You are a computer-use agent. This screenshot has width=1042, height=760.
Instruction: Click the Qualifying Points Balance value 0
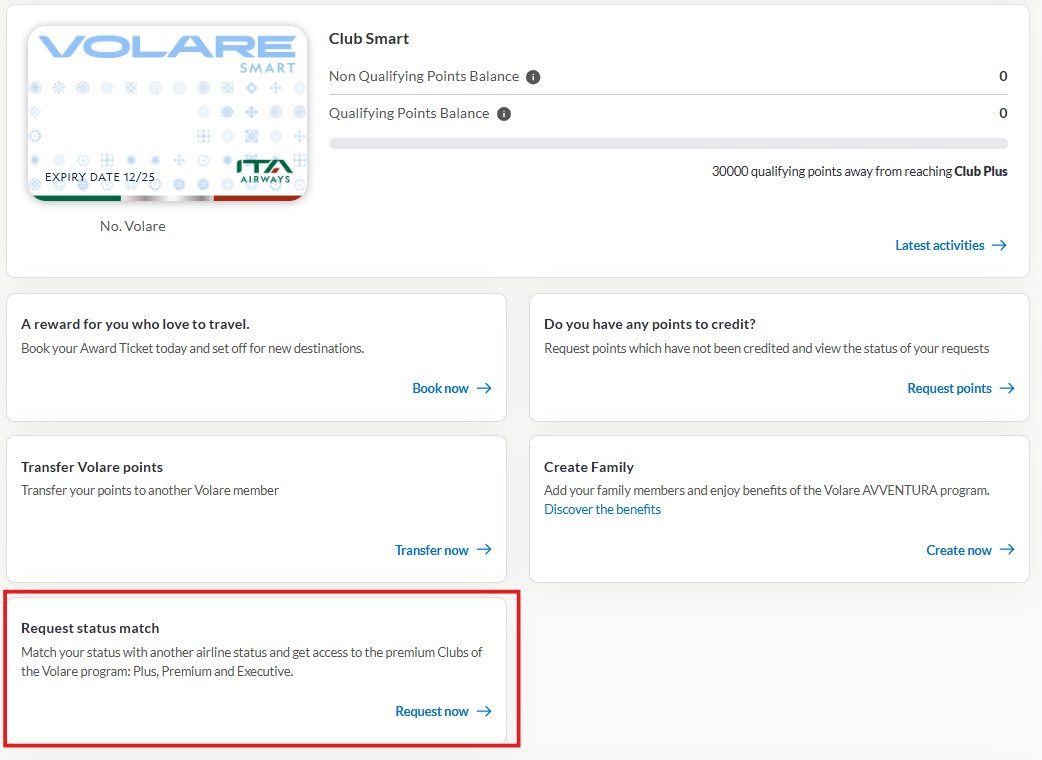click(1003, 114)
